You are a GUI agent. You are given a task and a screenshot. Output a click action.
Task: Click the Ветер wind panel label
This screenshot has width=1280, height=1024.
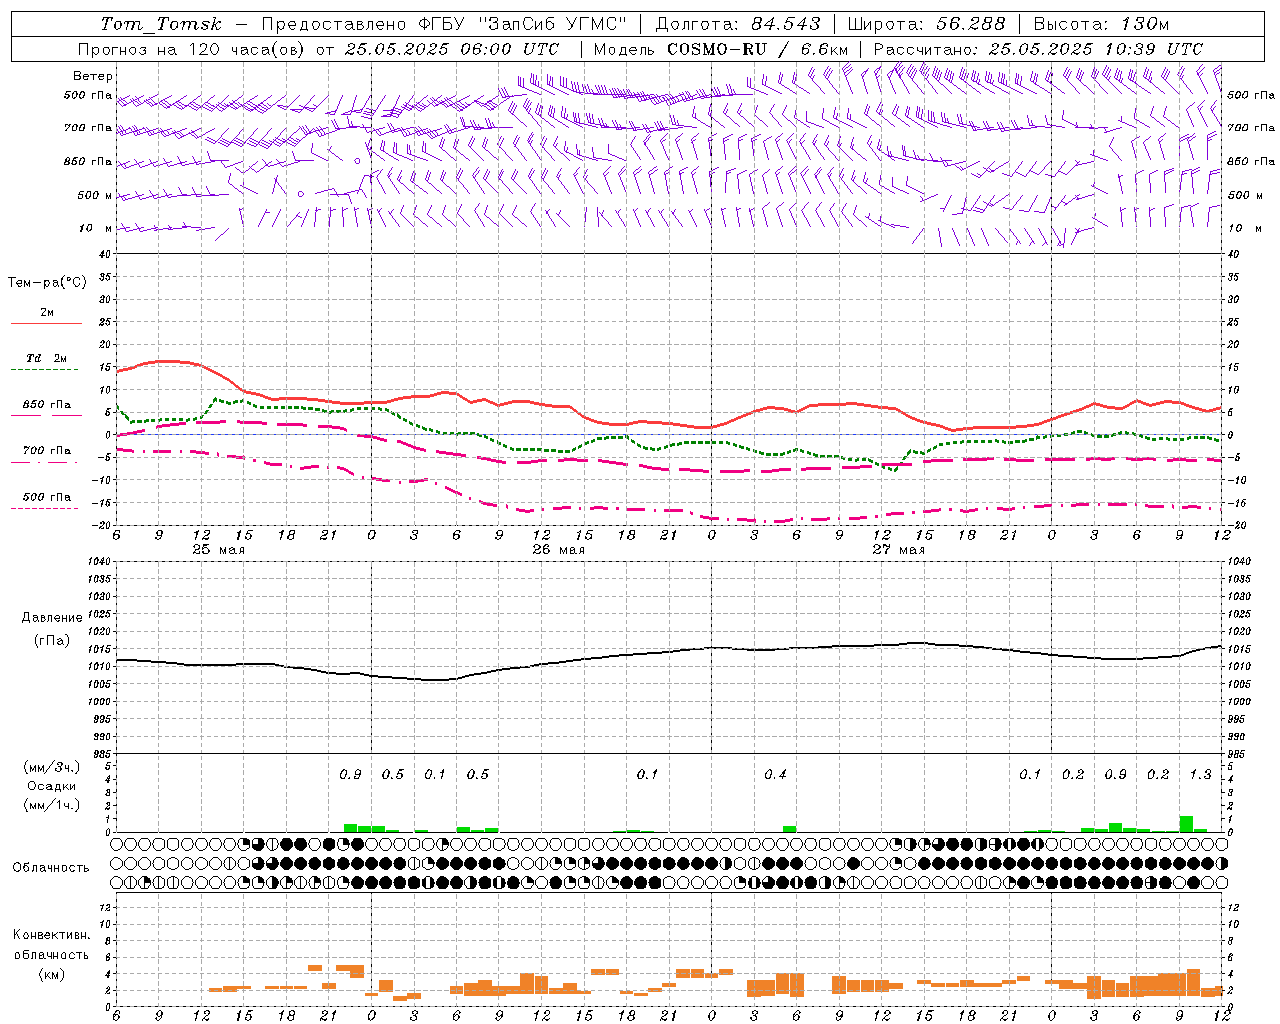(x=93, y=76)
